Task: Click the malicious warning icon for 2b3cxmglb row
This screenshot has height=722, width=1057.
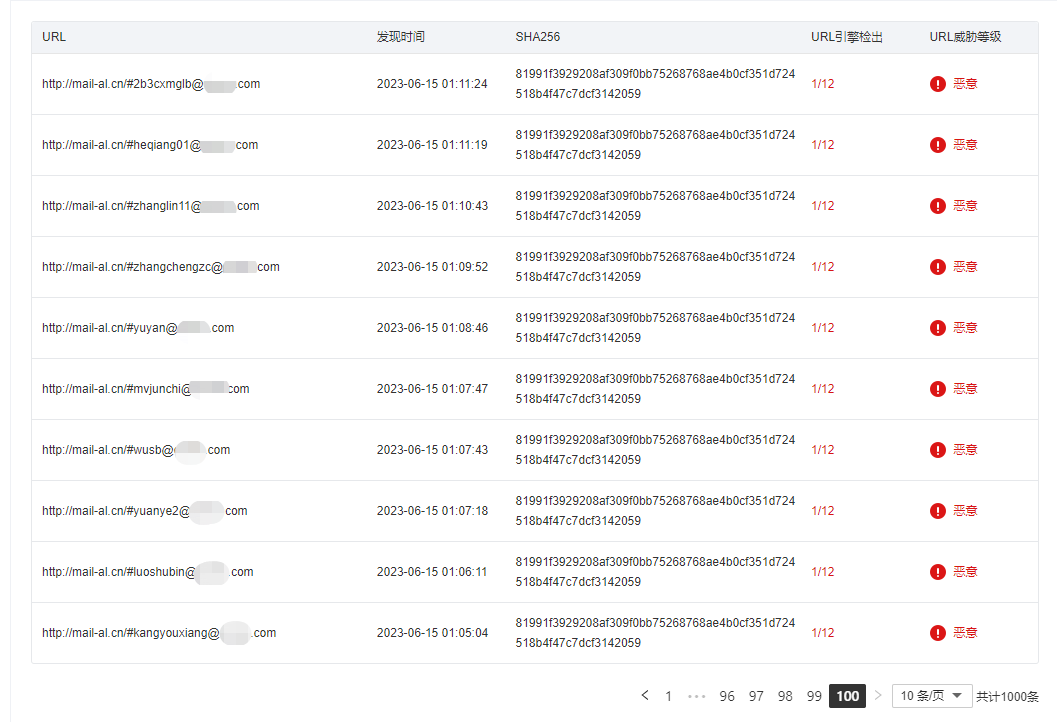Action: tap(937, 84)
